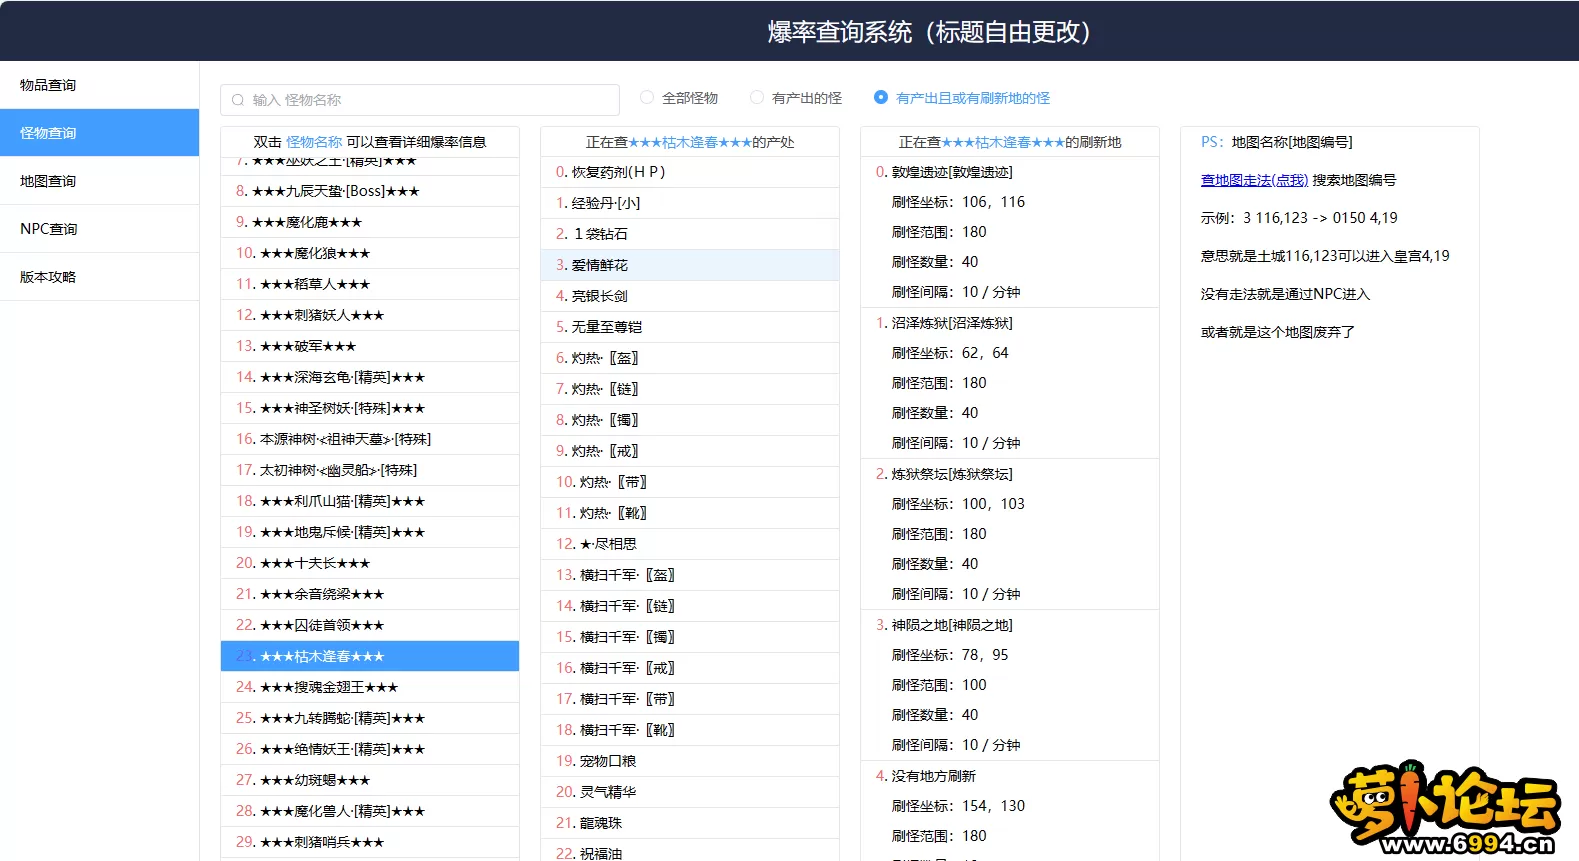Click spawn location 神陨之地[神陨之地]

click(952, 625)
